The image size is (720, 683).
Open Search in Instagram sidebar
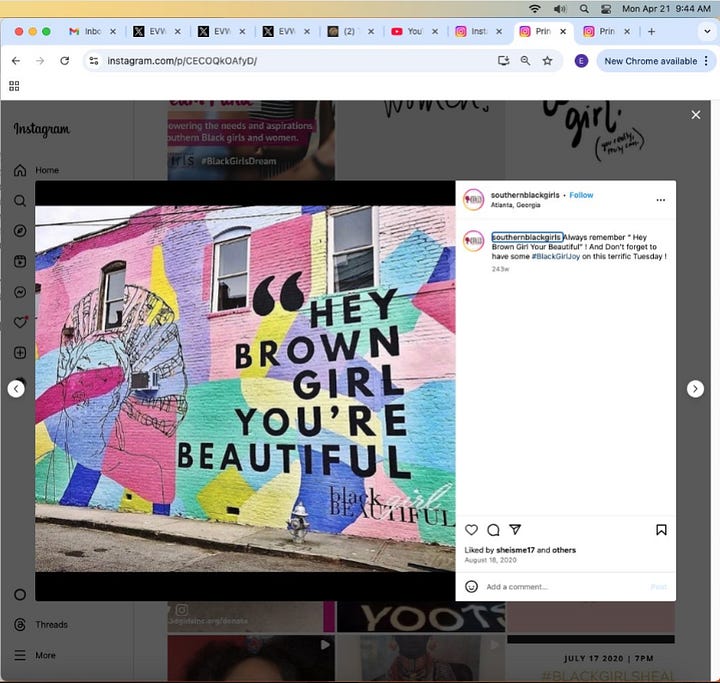point(20,201)
